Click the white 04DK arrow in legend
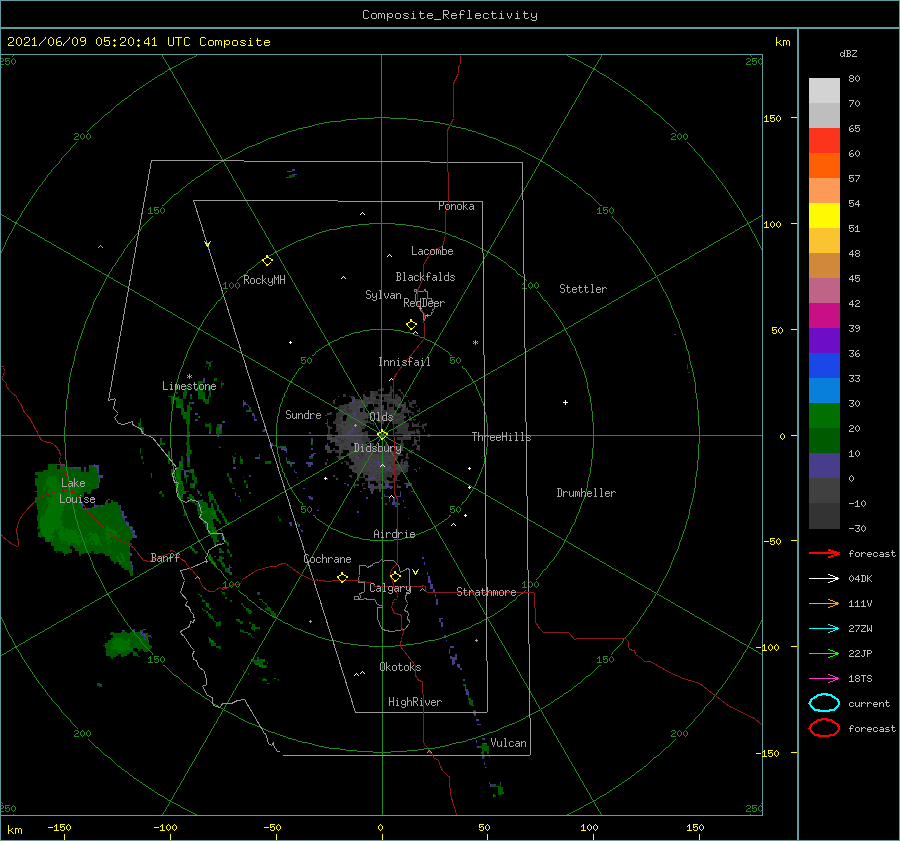The image size is (900, 841). pyautogui.click(x=824, y=578)
